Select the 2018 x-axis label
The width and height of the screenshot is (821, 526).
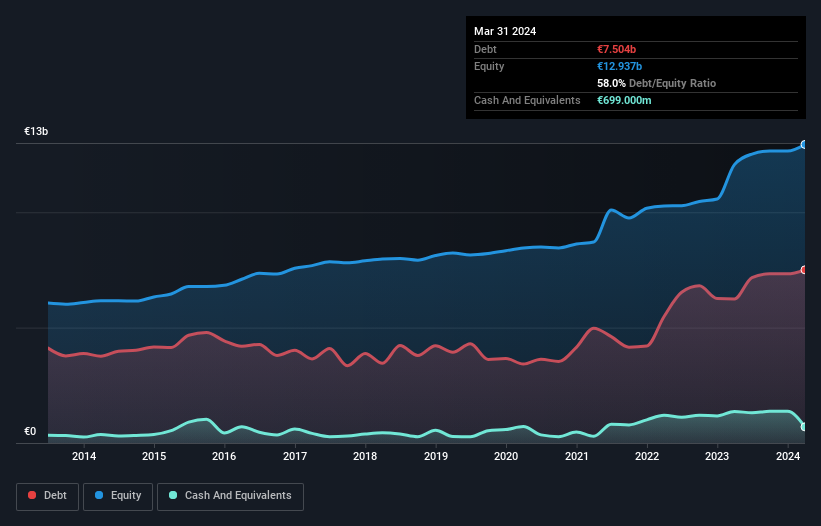point(365,456)
